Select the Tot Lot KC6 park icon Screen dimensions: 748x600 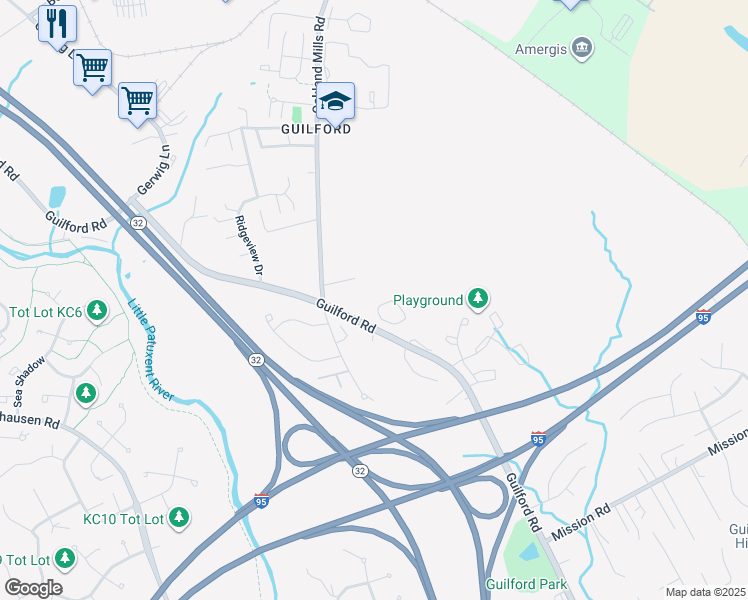tap(97, 311)
